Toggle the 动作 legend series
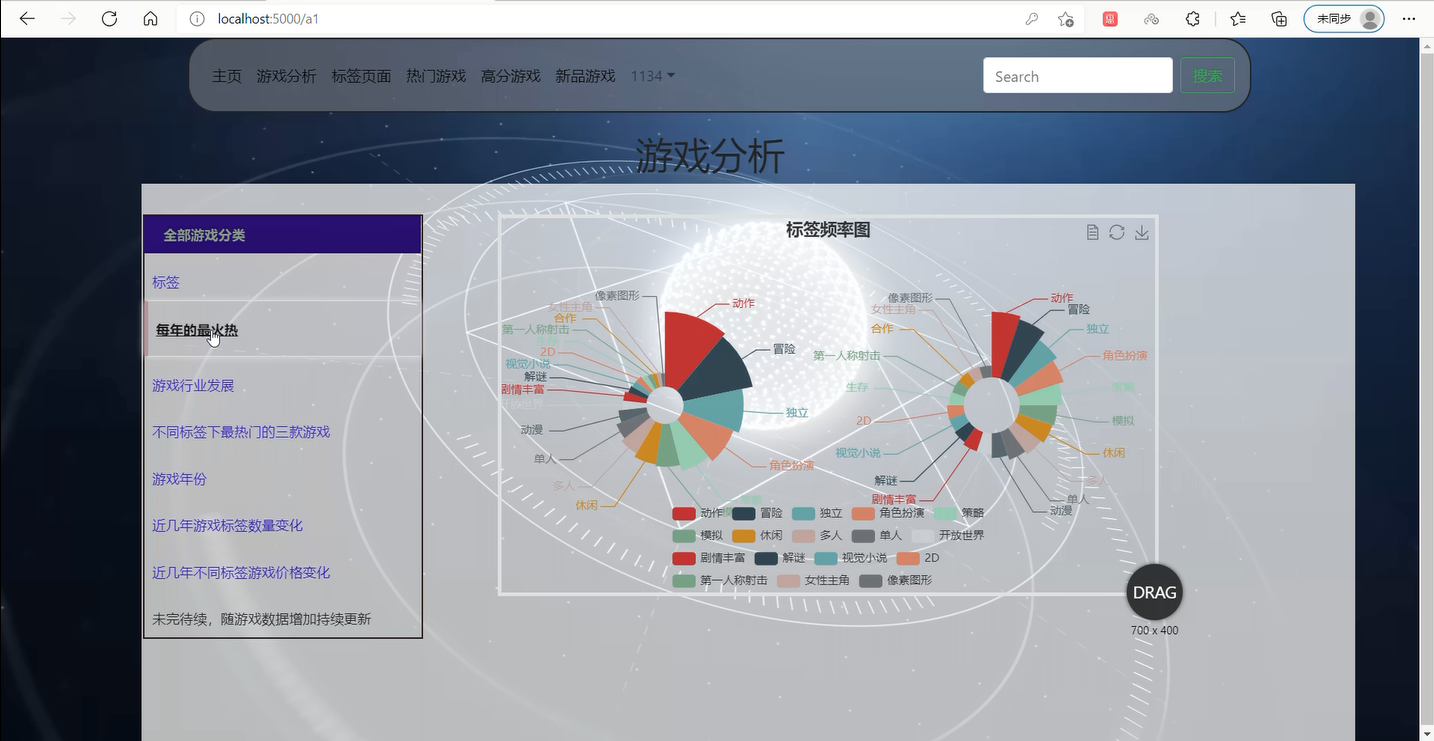The image size is (1434, 741). pos(698,513)
